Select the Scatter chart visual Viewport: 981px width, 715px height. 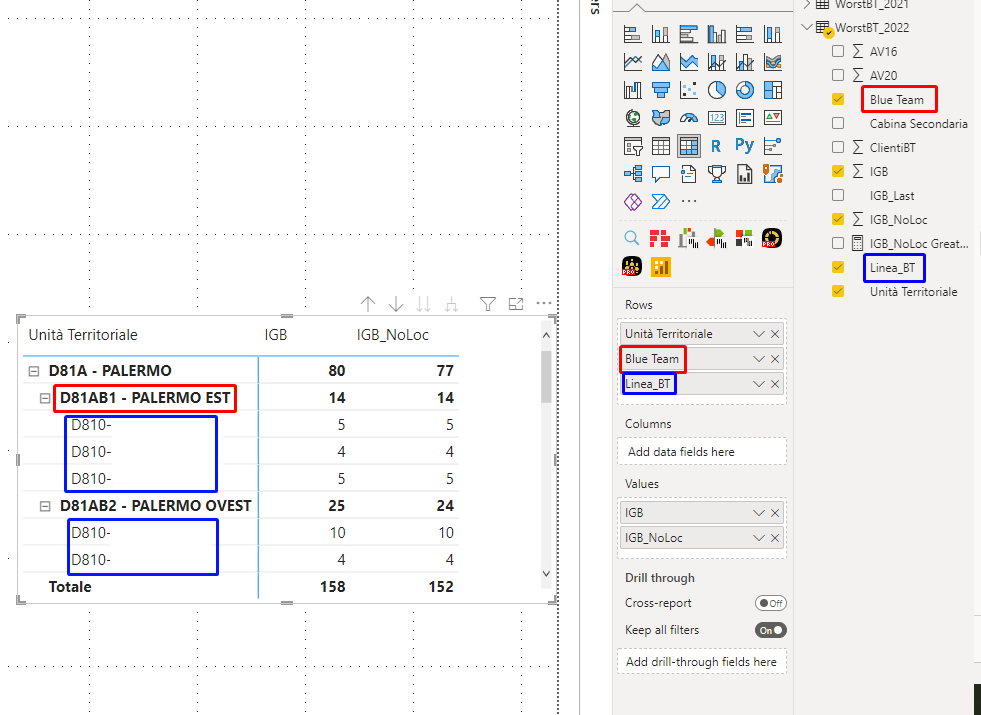[689, 90]
